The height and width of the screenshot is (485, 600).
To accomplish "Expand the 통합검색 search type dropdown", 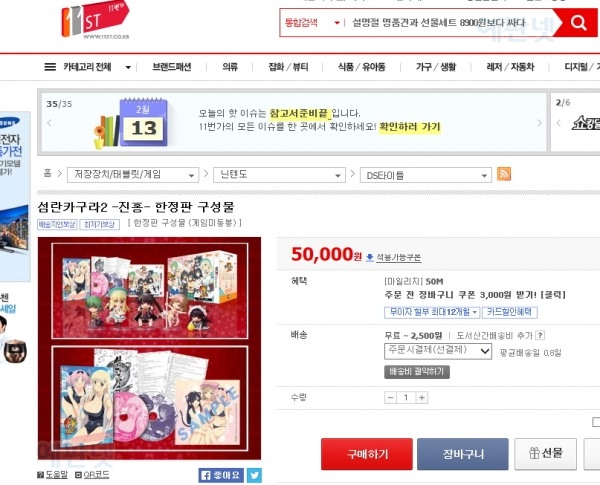I will (312, 23).
